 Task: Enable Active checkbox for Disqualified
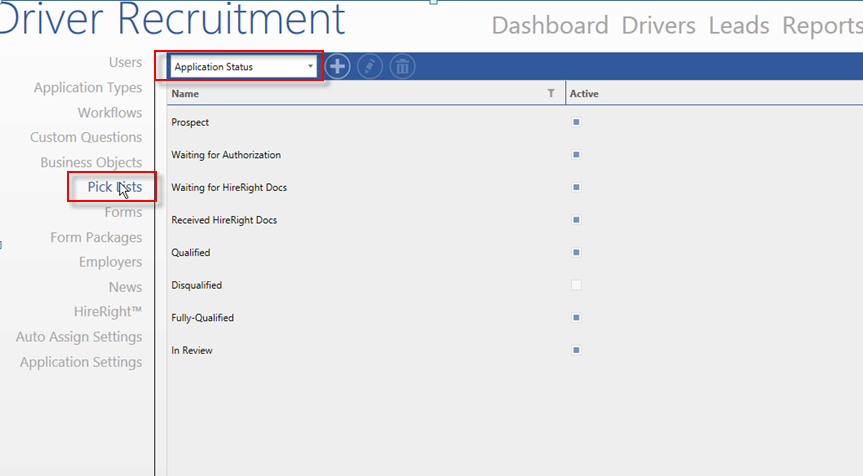576,285
